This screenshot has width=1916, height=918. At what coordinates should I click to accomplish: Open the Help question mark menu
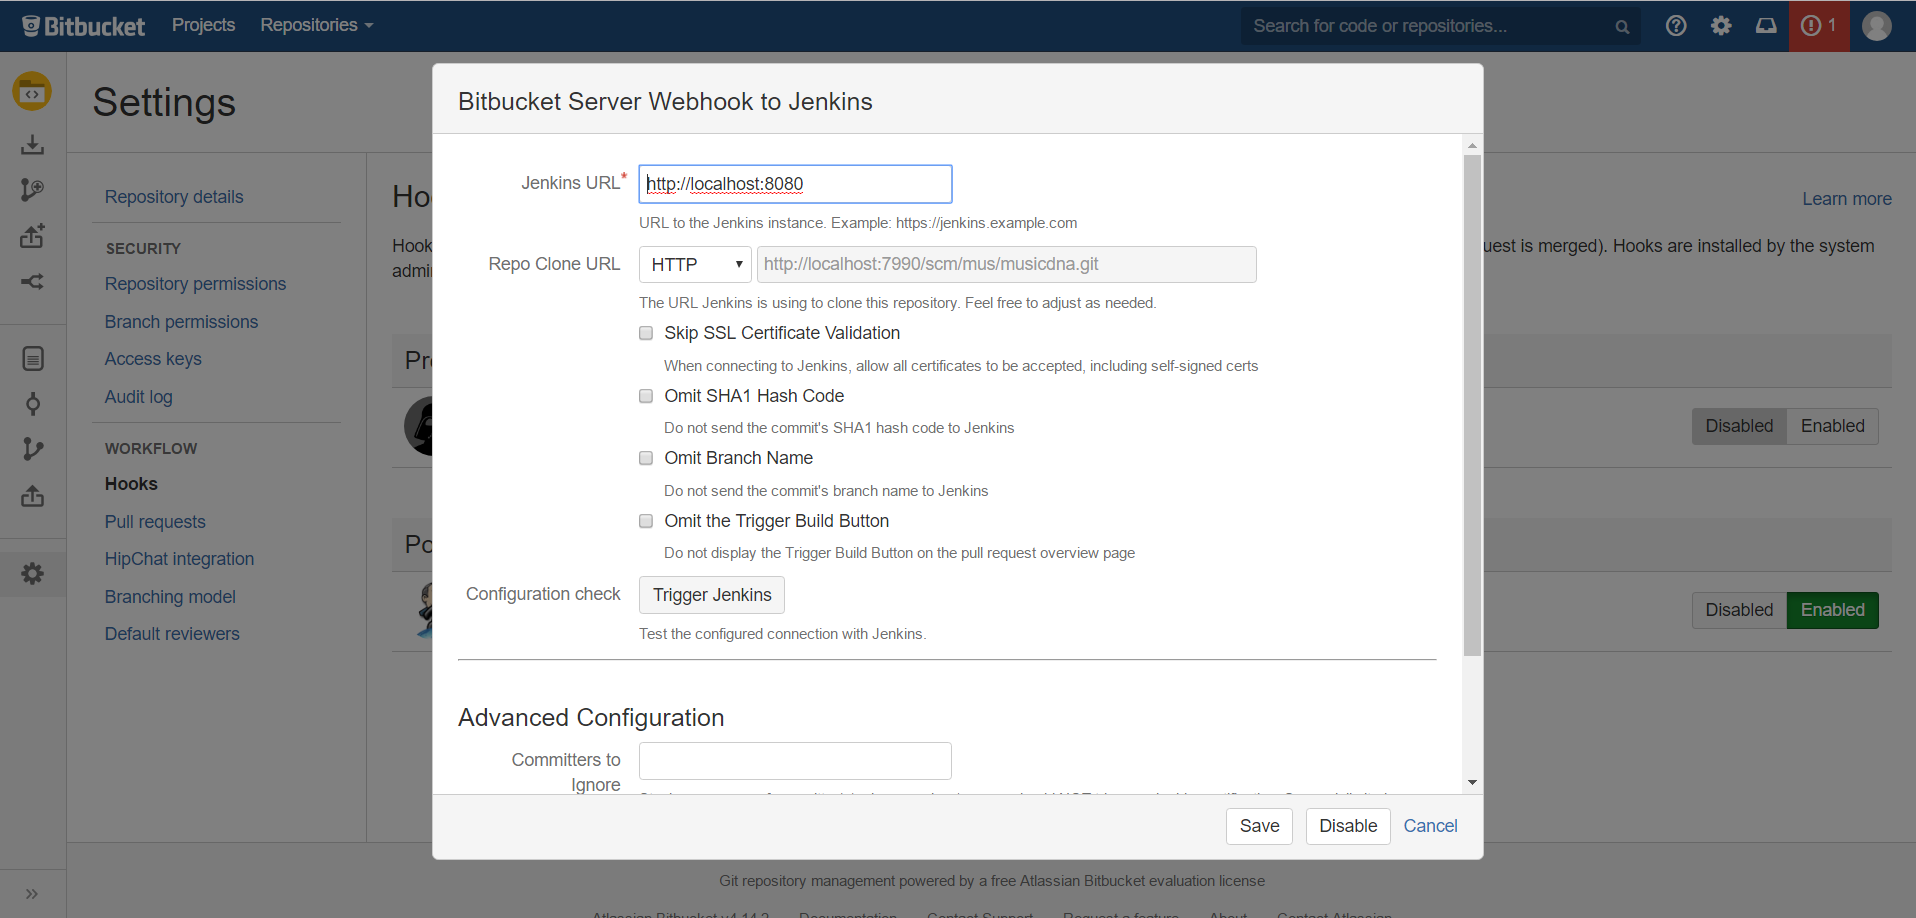pyautogui.click(x=1676, y=26)
